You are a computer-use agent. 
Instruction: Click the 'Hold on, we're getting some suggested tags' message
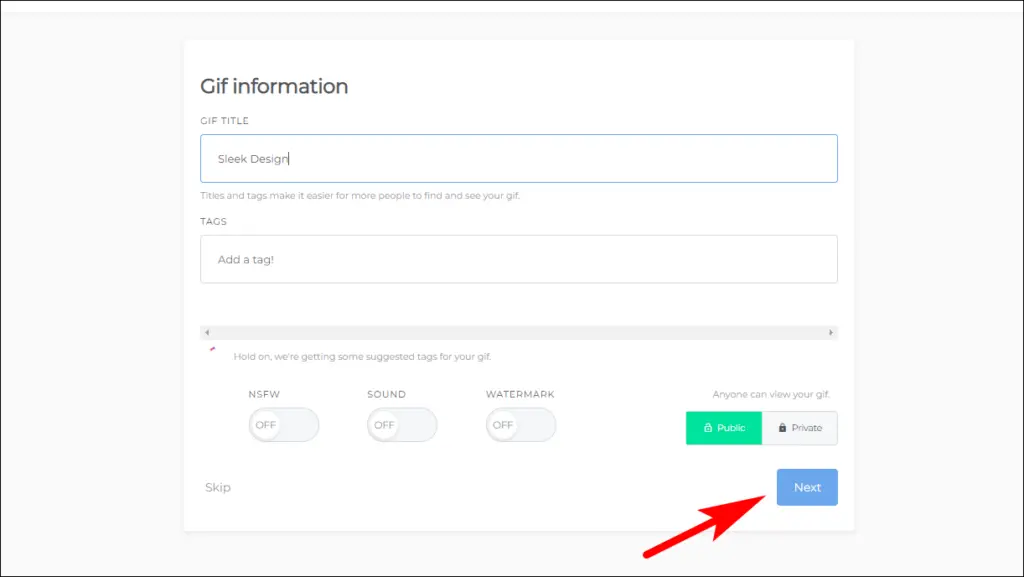pyautogui.click(x=362, y=356)
